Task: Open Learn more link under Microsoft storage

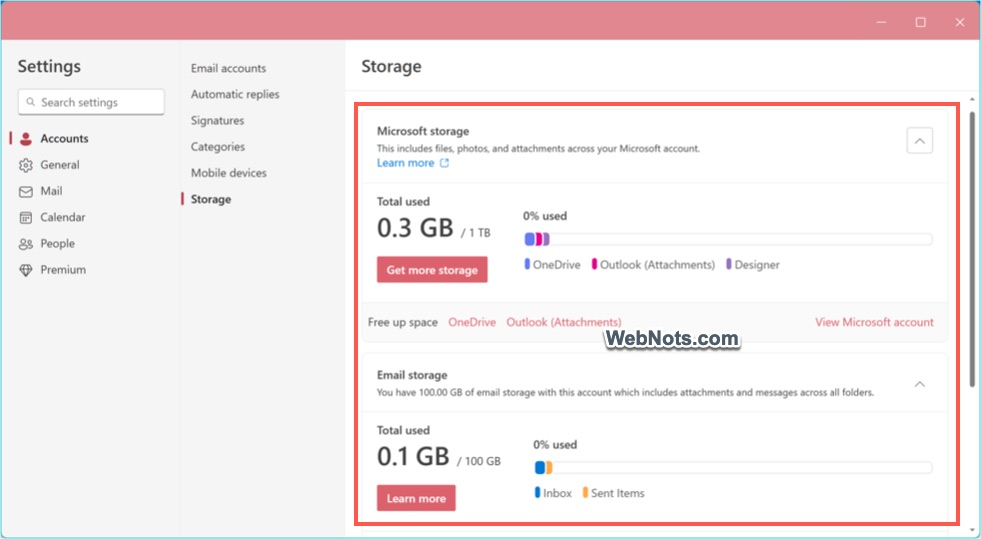Action: (405, 163)
